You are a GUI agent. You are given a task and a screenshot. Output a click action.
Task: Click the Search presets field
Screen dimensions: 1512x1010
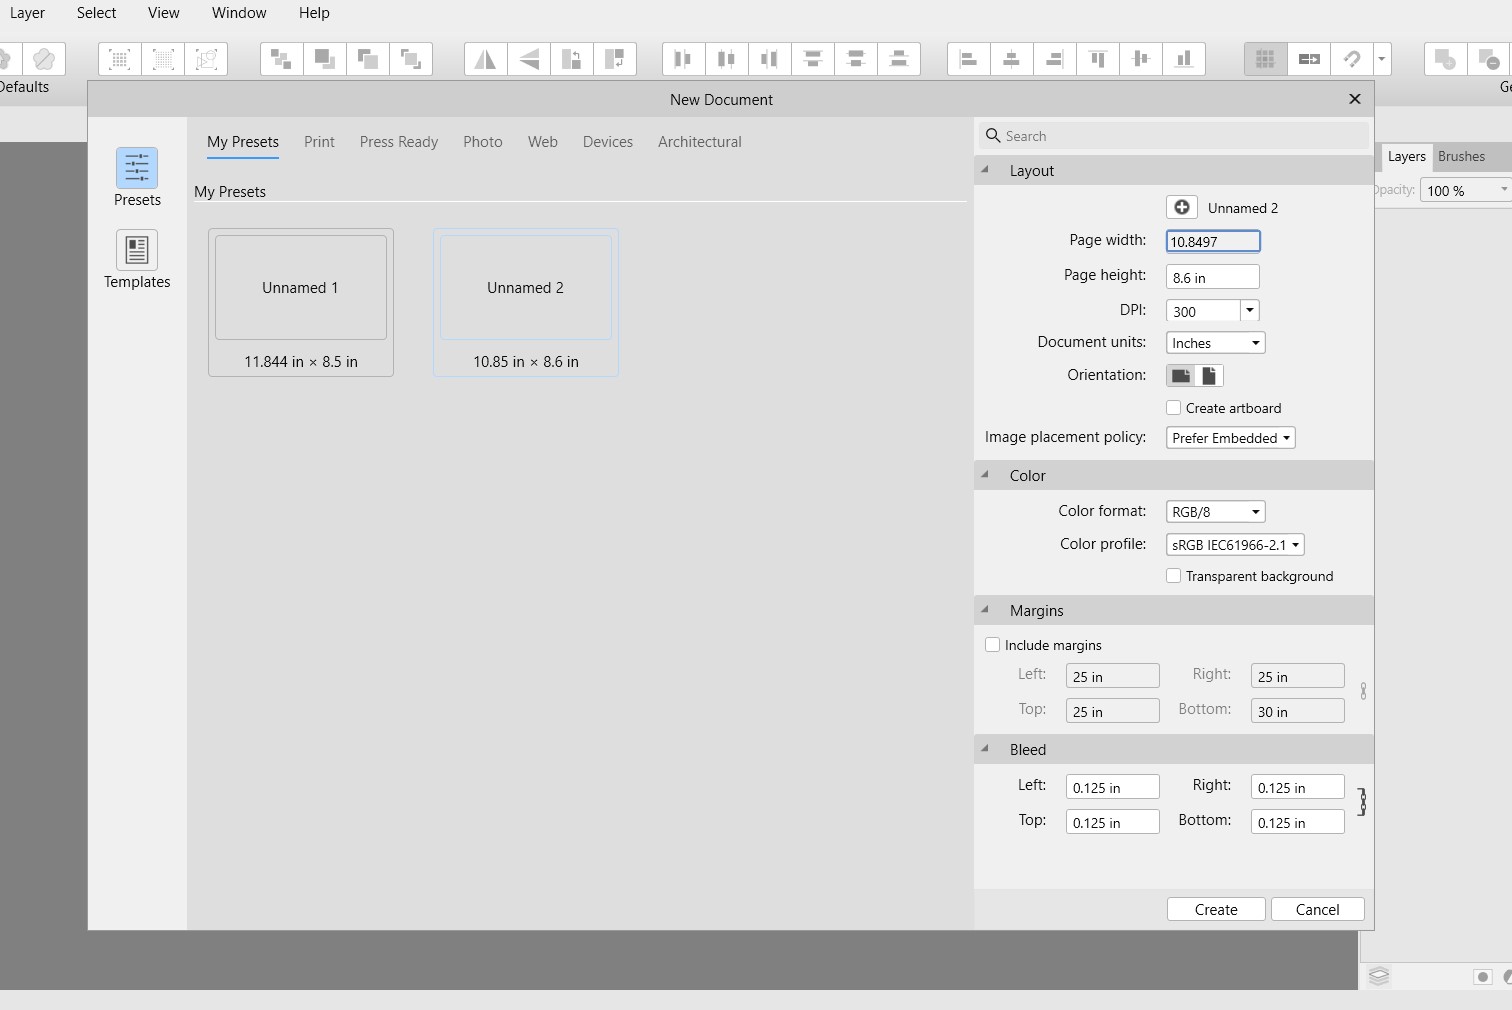(1173, 136)
